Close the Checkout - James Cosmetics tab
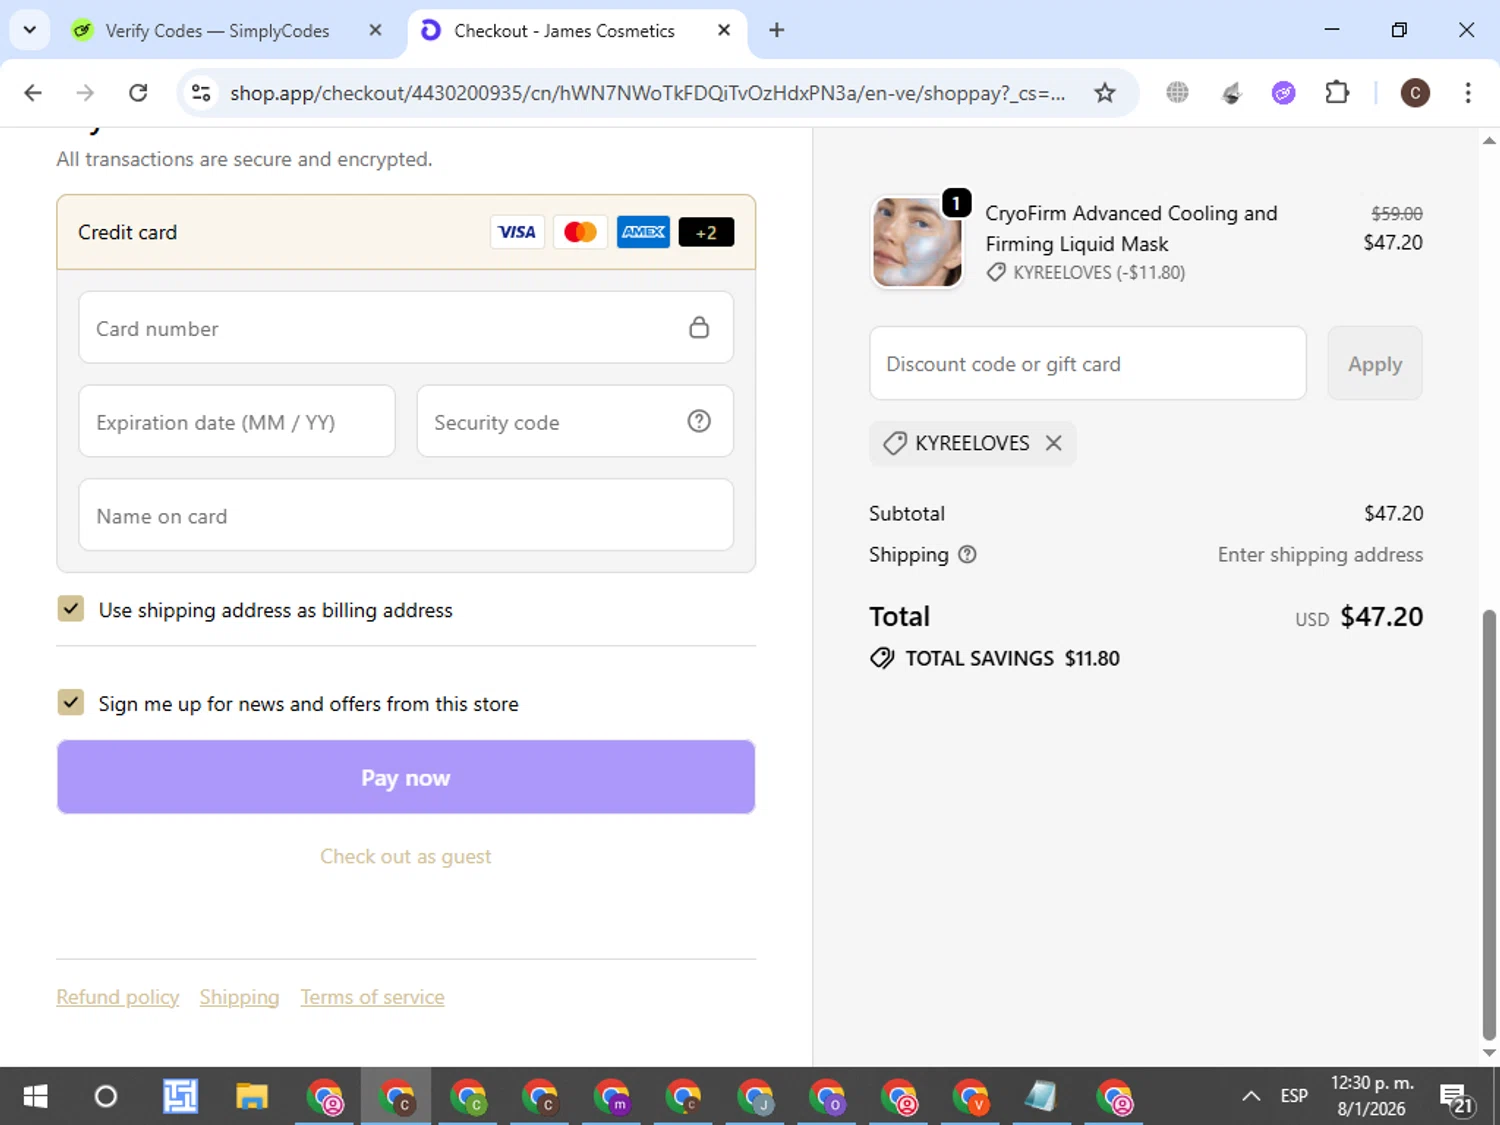The width and height of the screenshot is (1500, 1125). point(724,31)
